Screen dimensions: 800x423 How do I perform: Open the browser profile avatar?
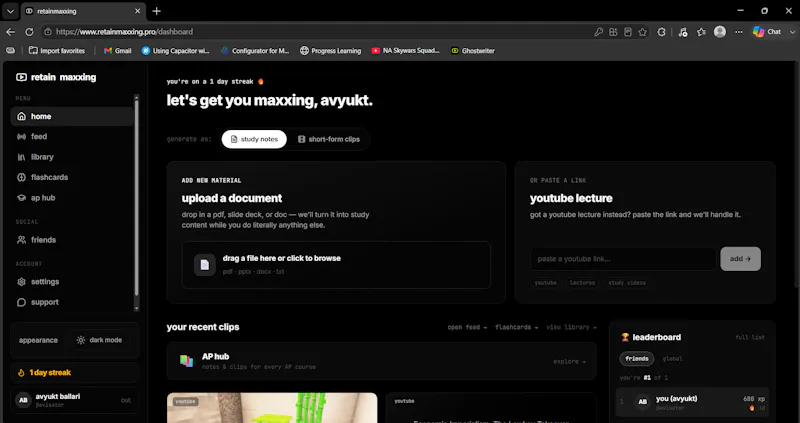720,32
